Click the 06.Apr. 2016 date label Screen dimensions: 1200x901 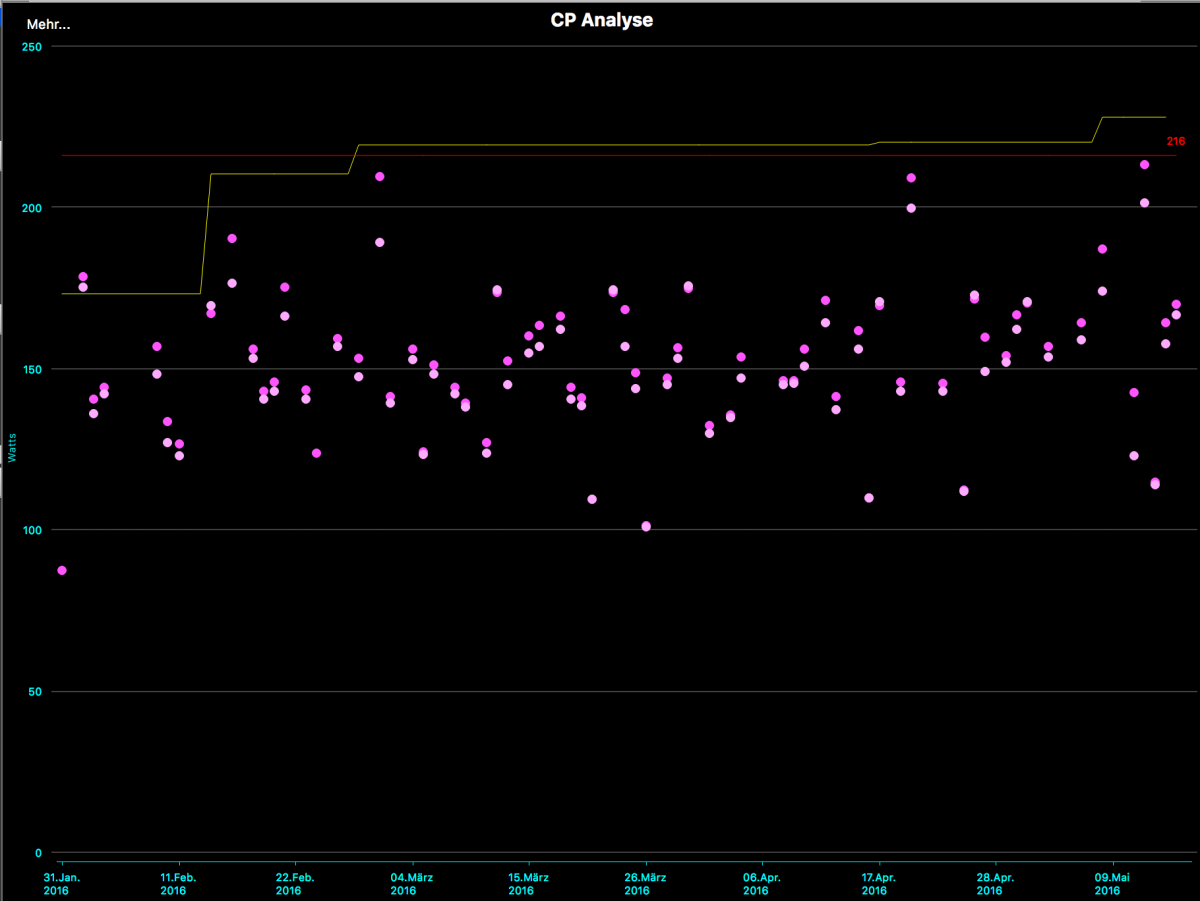pyautogui.click(x=761, y=884)
